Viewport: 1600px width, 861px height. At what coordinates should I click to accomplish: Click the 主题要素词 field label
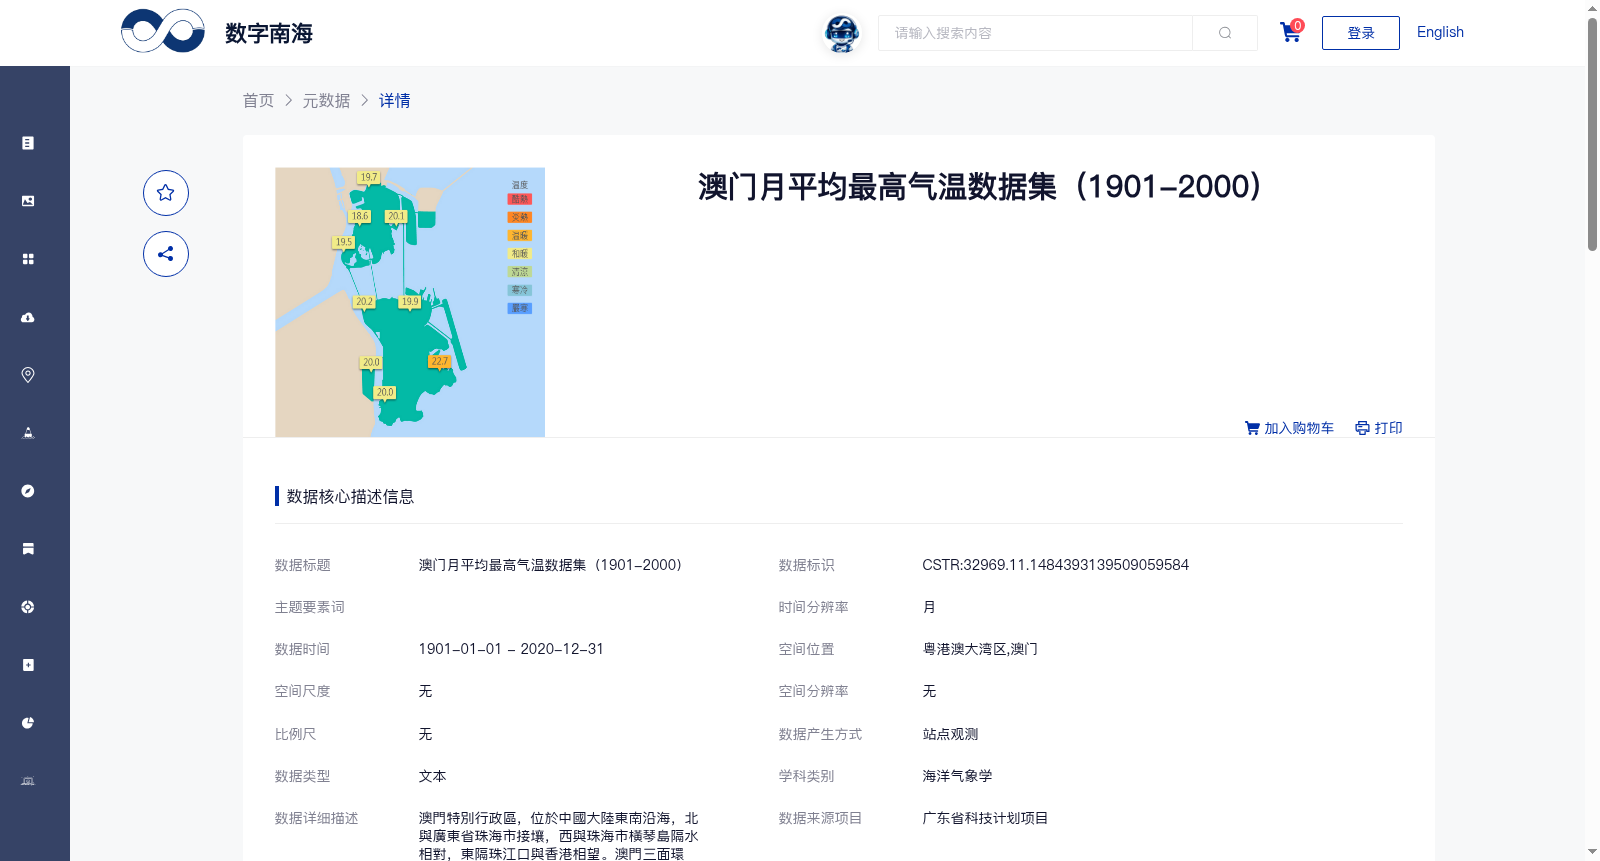pos(310,607)
